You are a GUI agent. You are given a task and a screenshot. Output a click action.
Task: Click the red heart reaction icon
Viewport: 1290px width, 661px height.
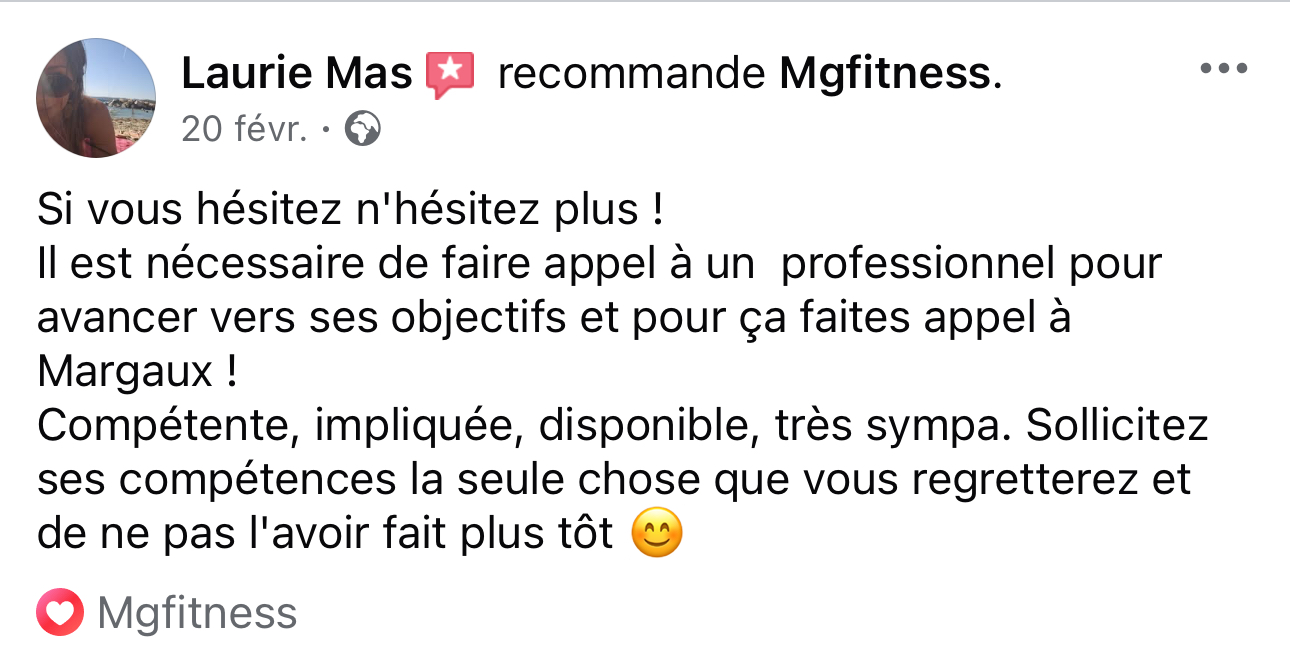point(60,613)
